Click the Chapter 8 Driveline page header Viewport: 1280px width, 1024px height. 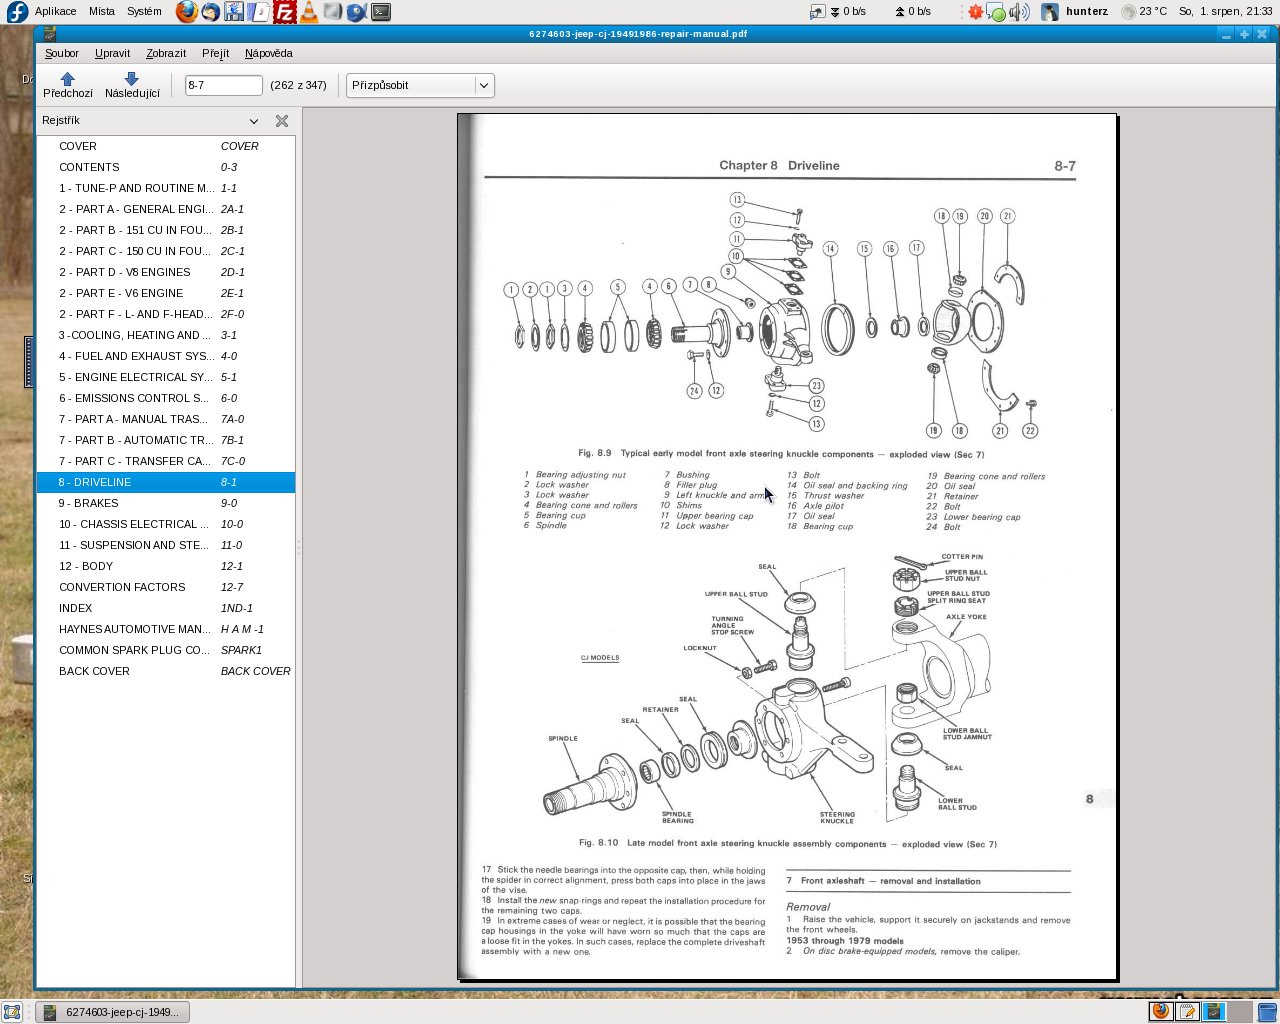(779, 166)
